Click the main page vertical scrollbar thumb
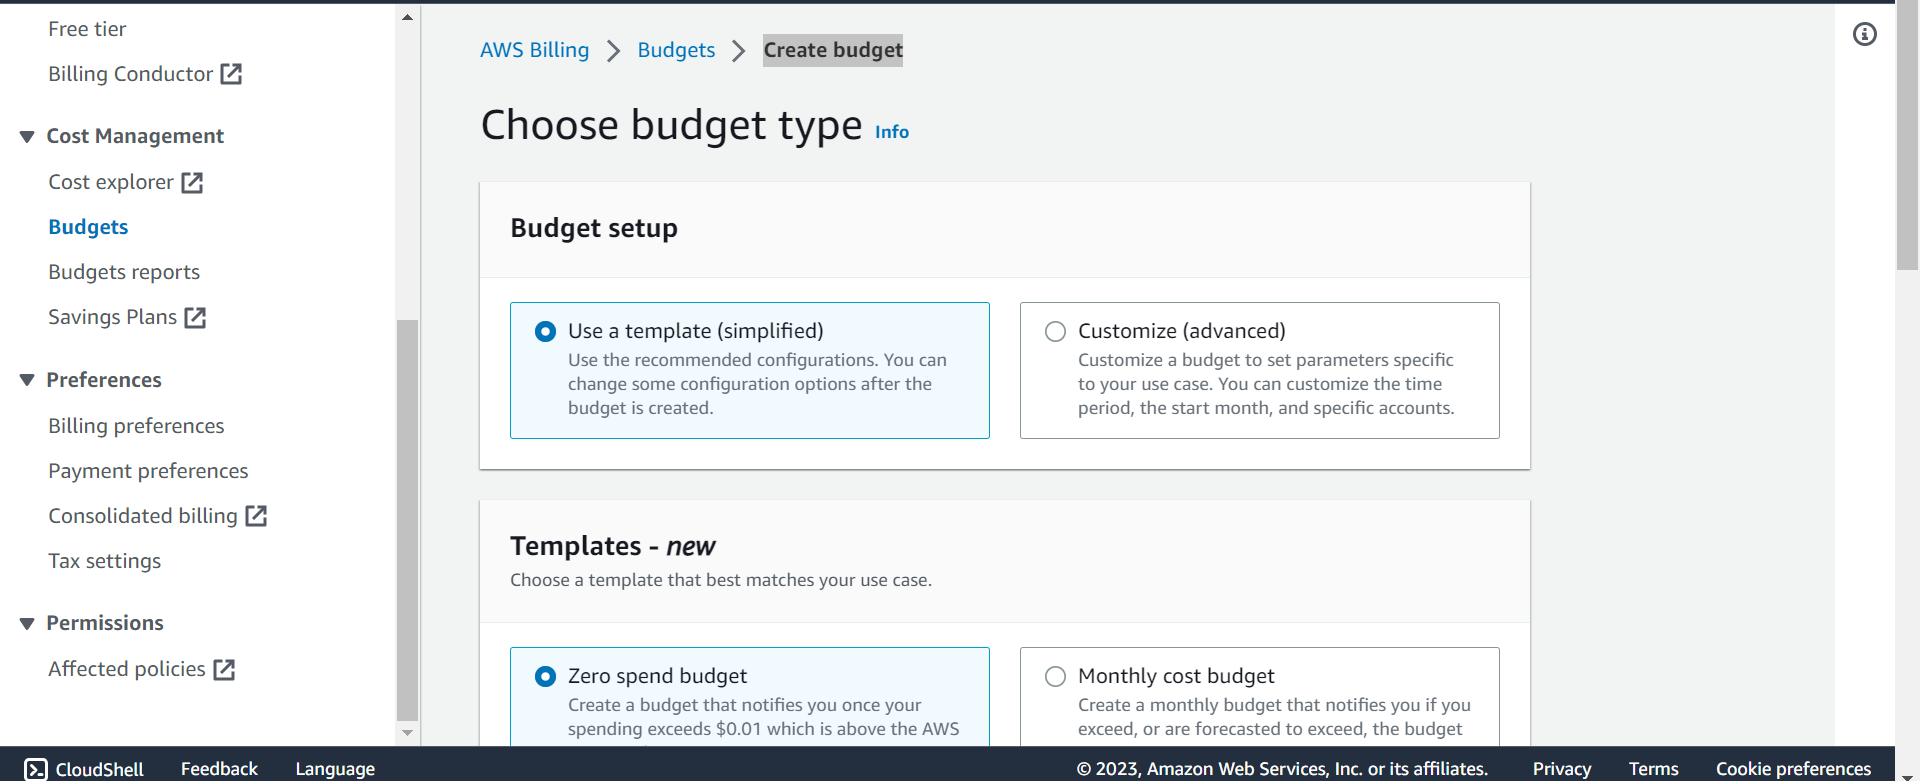This screenshot has width=1920, height=781. [1907, 135]
